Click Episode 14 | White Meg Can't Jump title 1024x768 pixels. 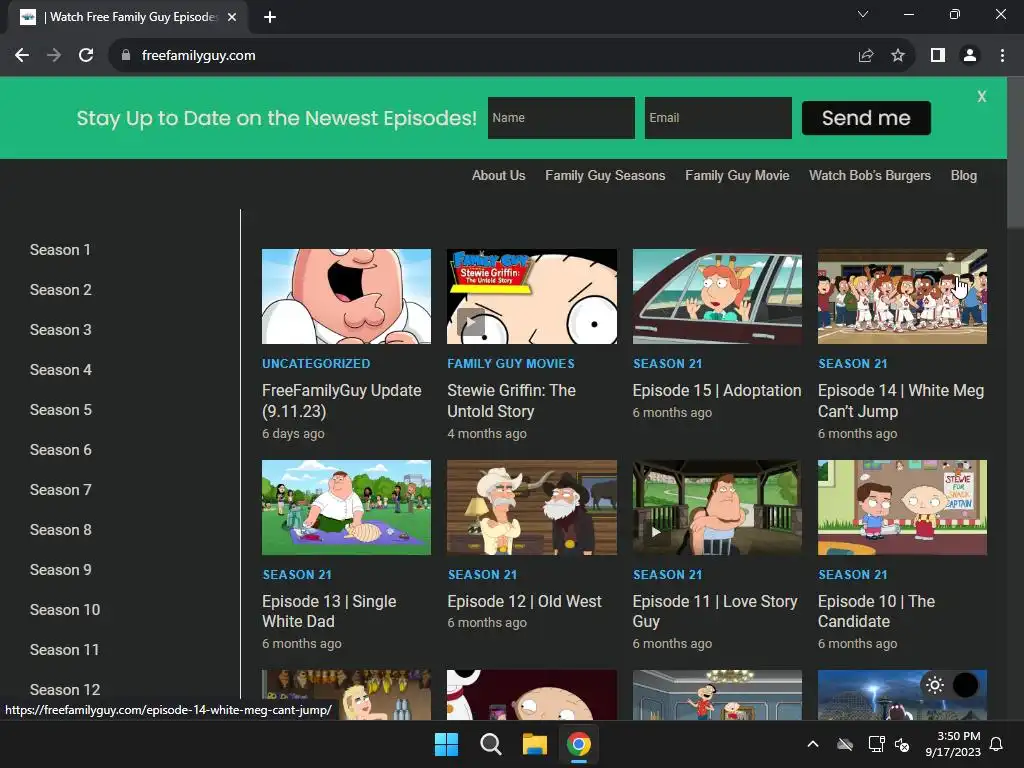tap(901, 401)
